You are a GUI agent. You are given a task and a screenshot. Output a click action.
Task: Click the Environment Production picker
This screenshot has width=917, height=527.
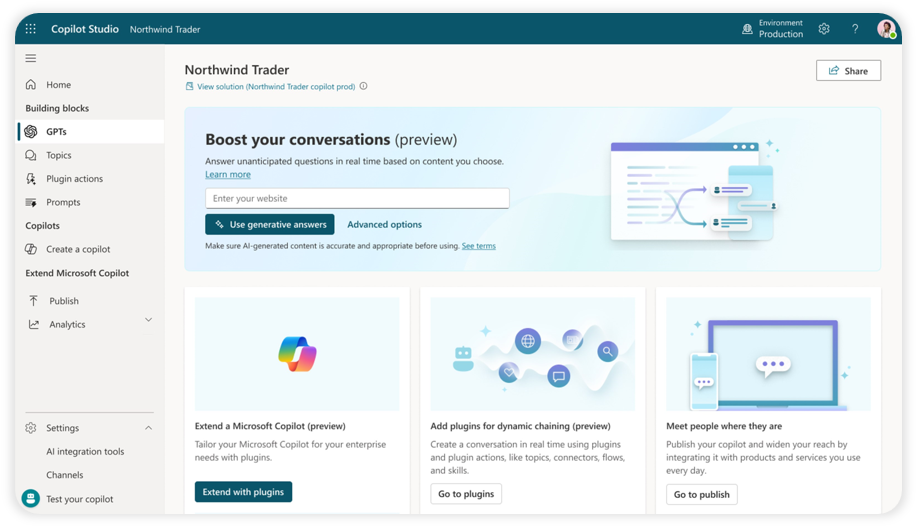[x=773, y=29]
